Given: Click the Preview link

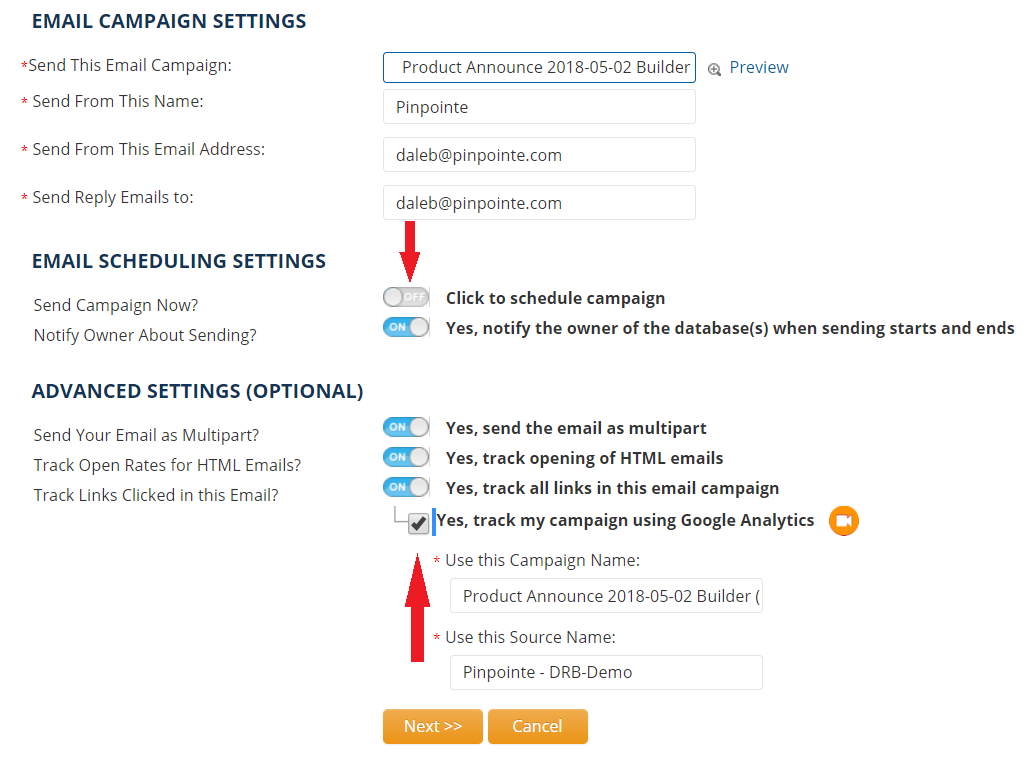Looking at the screenshot, I should click(759, 67).
